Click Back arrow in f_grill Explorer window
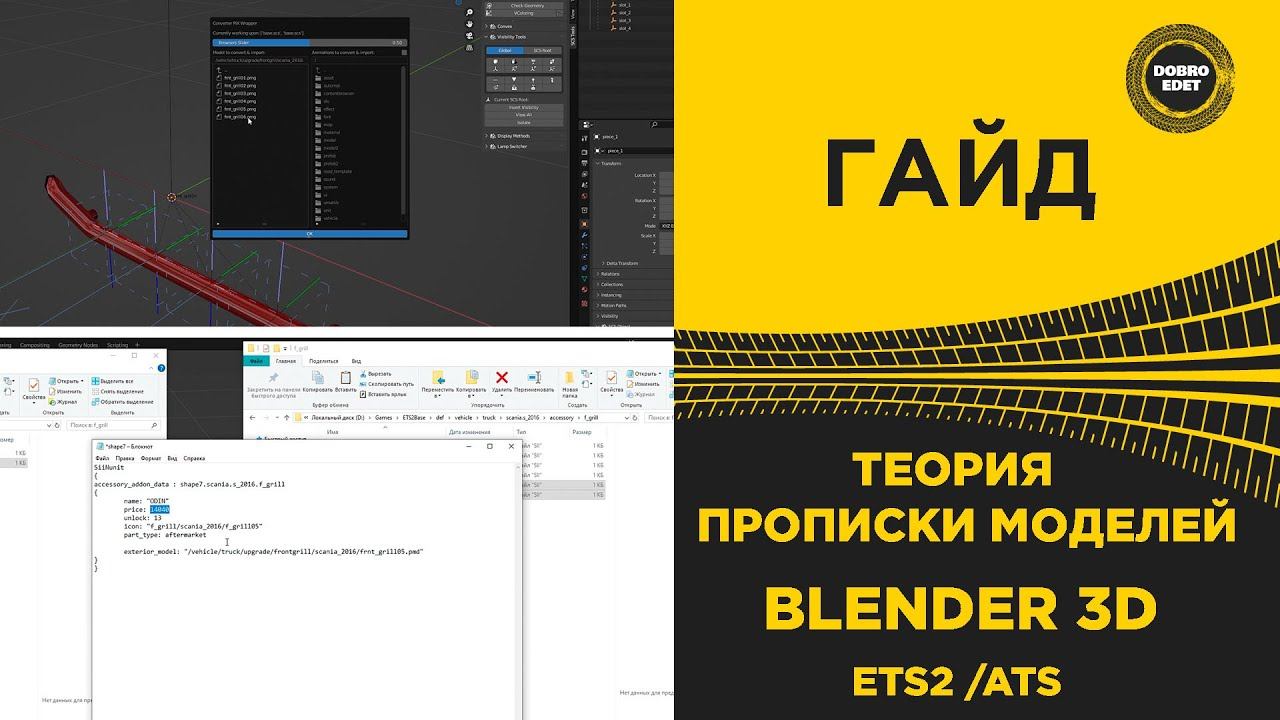Viewport: 1280px width, 720px height. pos(254,416)
